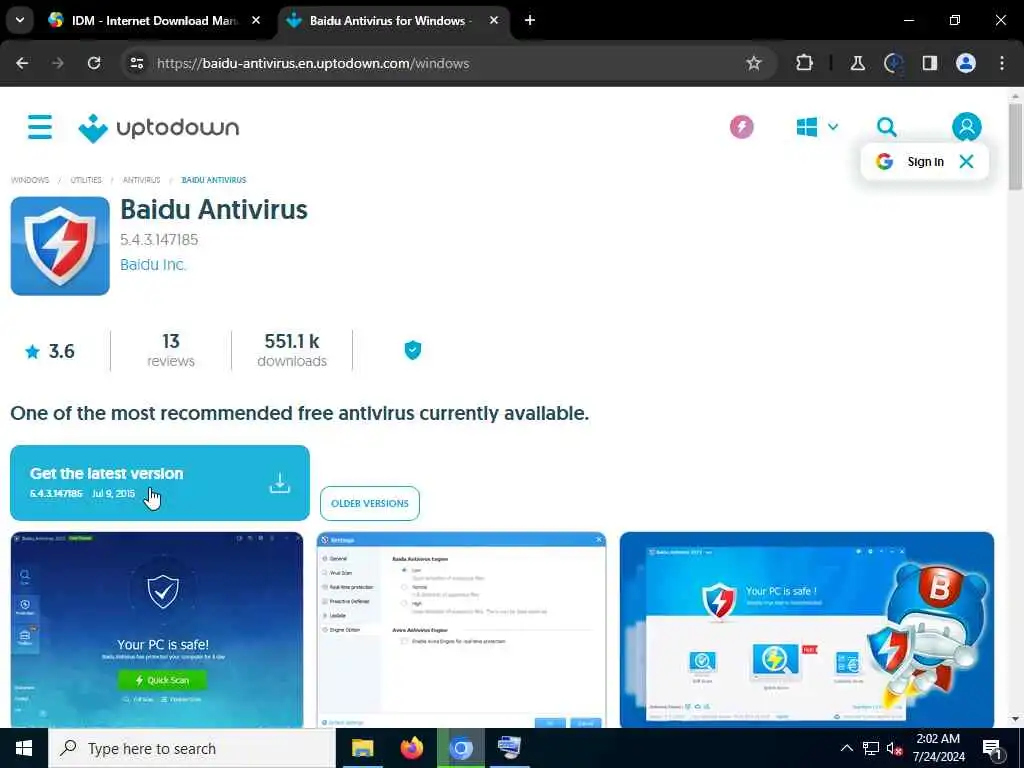
Task: Open the pink lightning Turbo icon
Action: click(741, 127)
